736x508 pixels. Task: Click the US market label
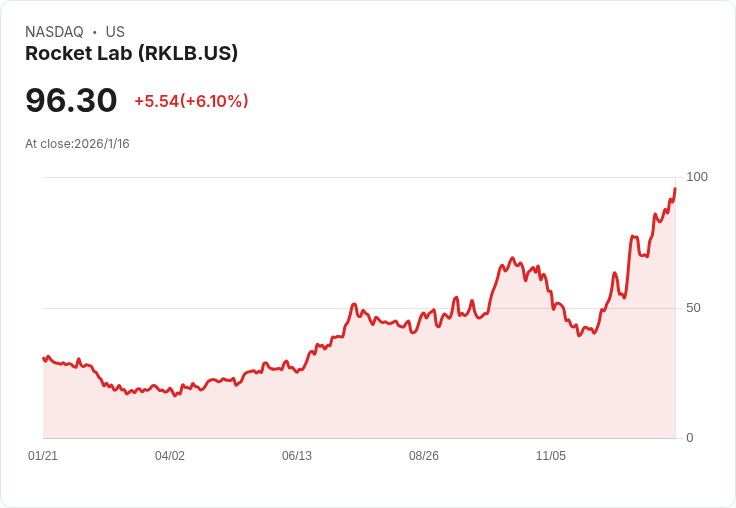click(x=115, y=32)
